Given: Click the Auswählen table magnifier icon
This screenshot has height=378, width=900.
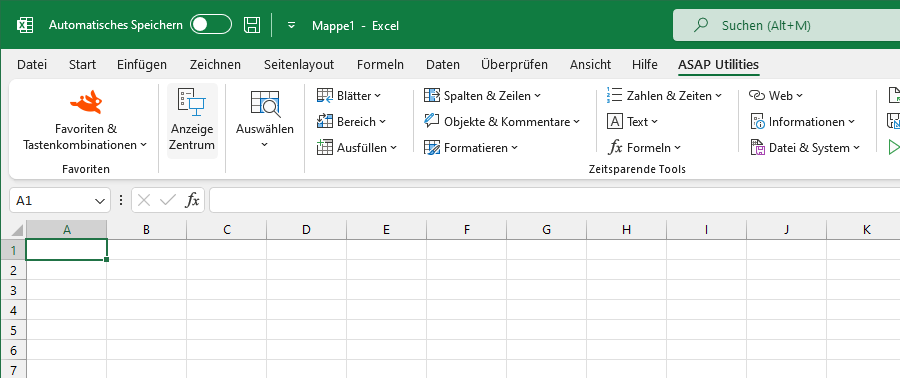Looking at the screenshot, I should (x=265, y=103).
